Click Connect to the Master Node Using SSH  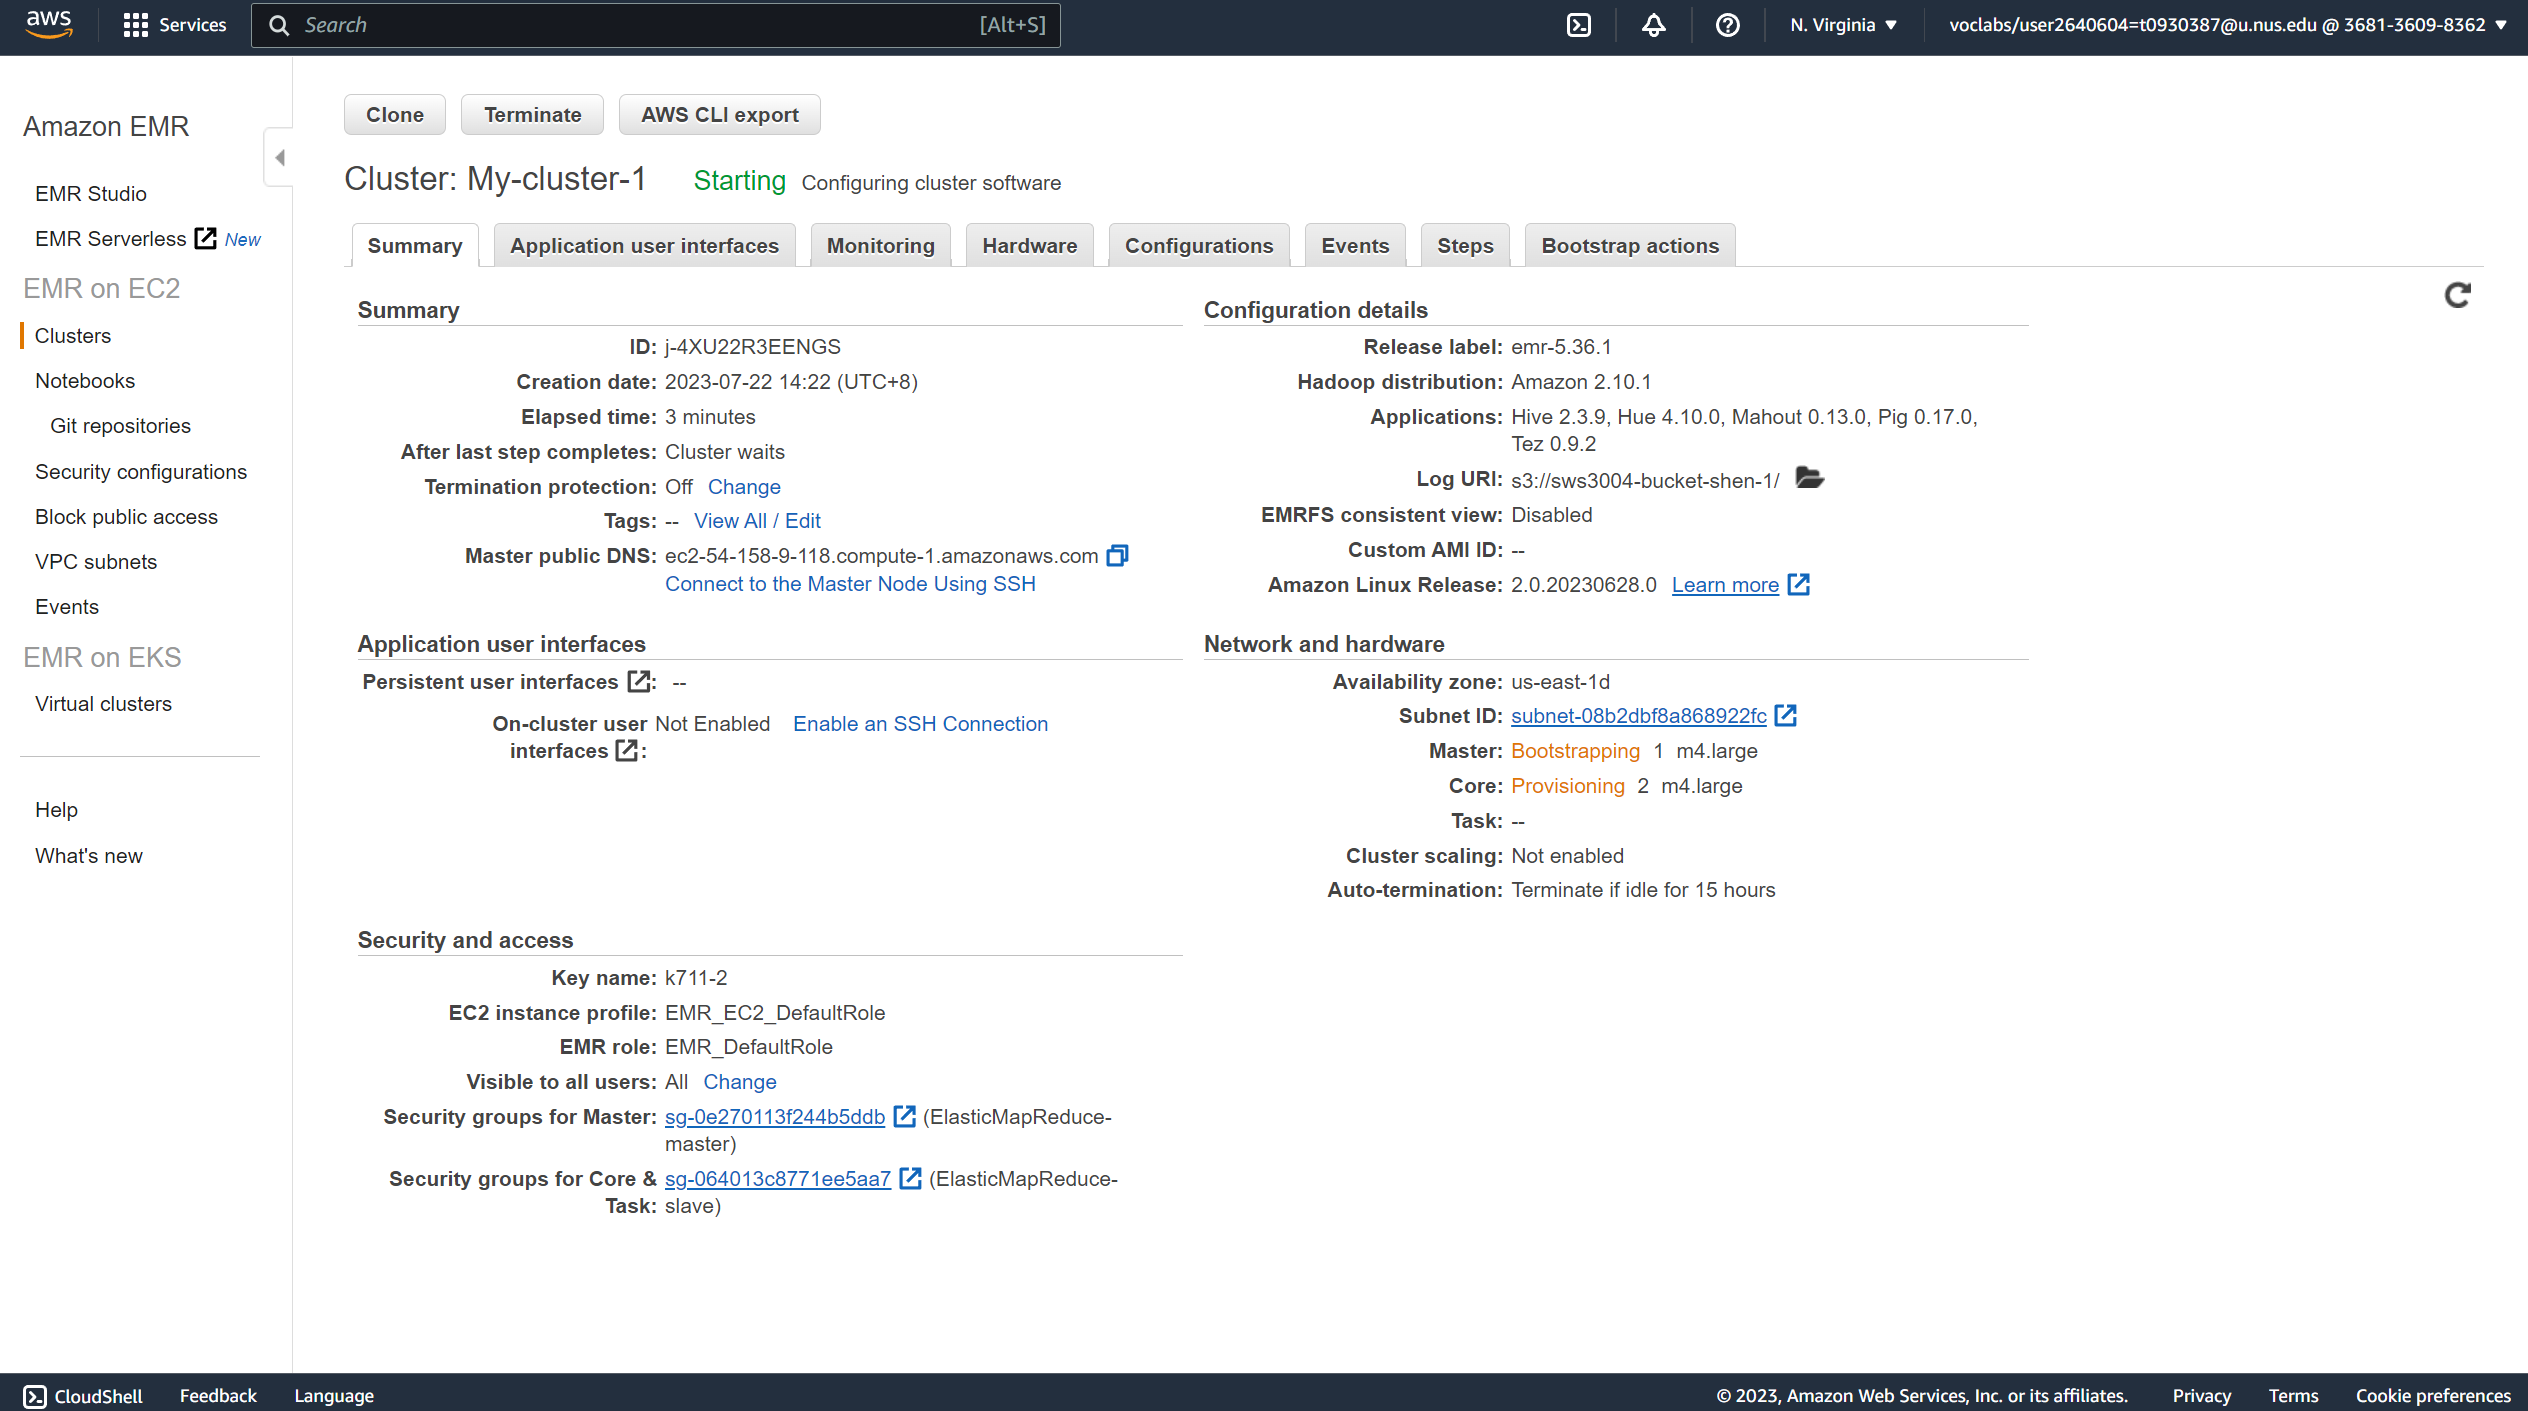click(850, 584)
